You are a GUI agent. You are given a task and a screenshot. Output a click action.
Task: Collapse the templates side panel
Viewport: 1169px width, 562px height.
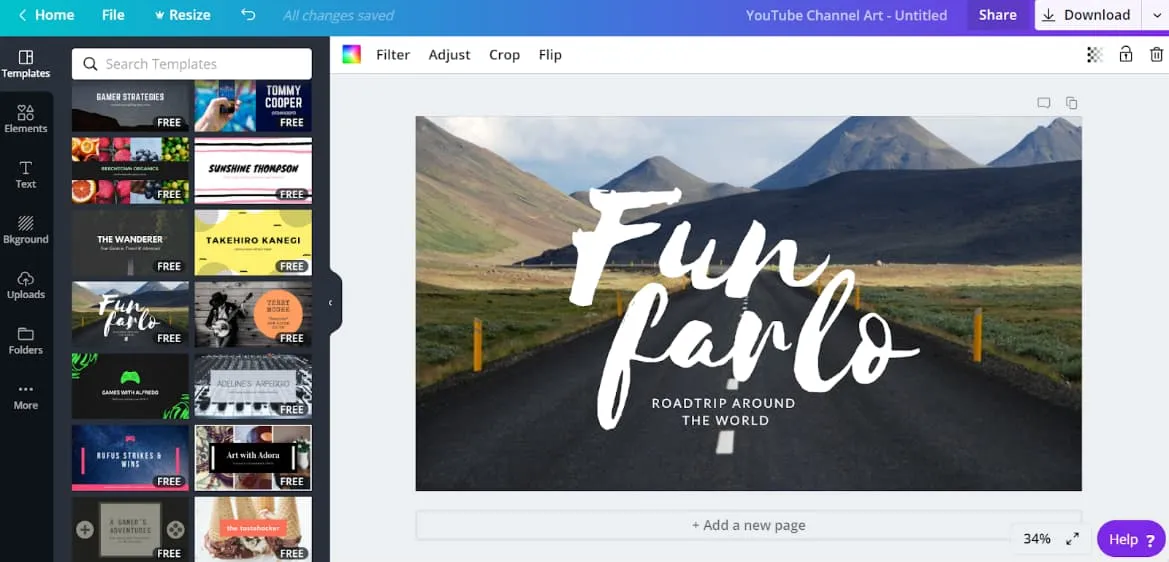click(x=330, y=303)
